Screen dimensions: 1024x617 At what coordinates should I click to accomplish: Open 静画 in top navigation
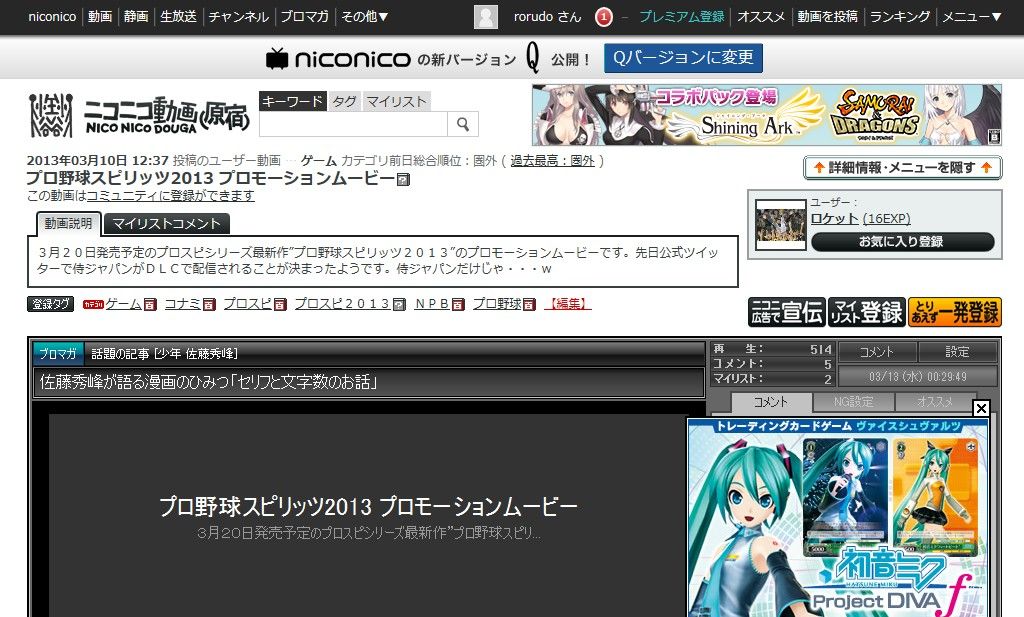coord(136,17)
